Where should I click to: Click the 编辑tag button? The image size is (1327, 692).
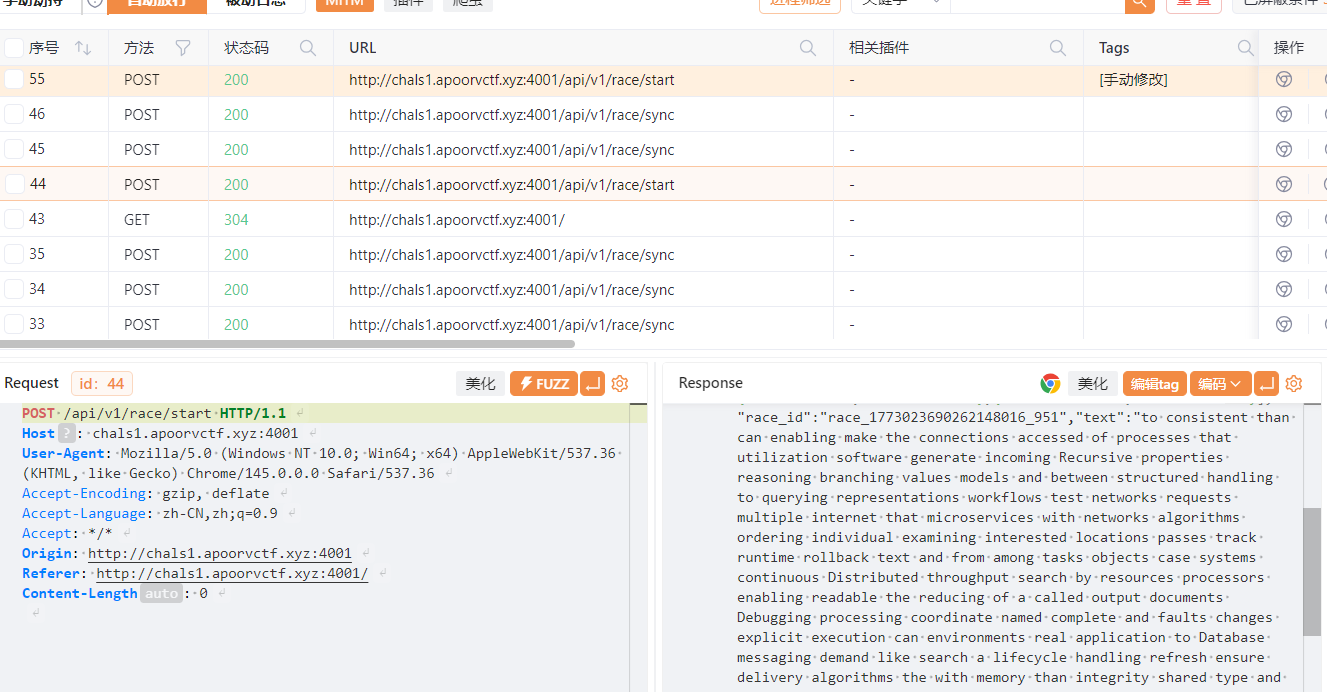pyautogui.click(x=1154, y=383)
